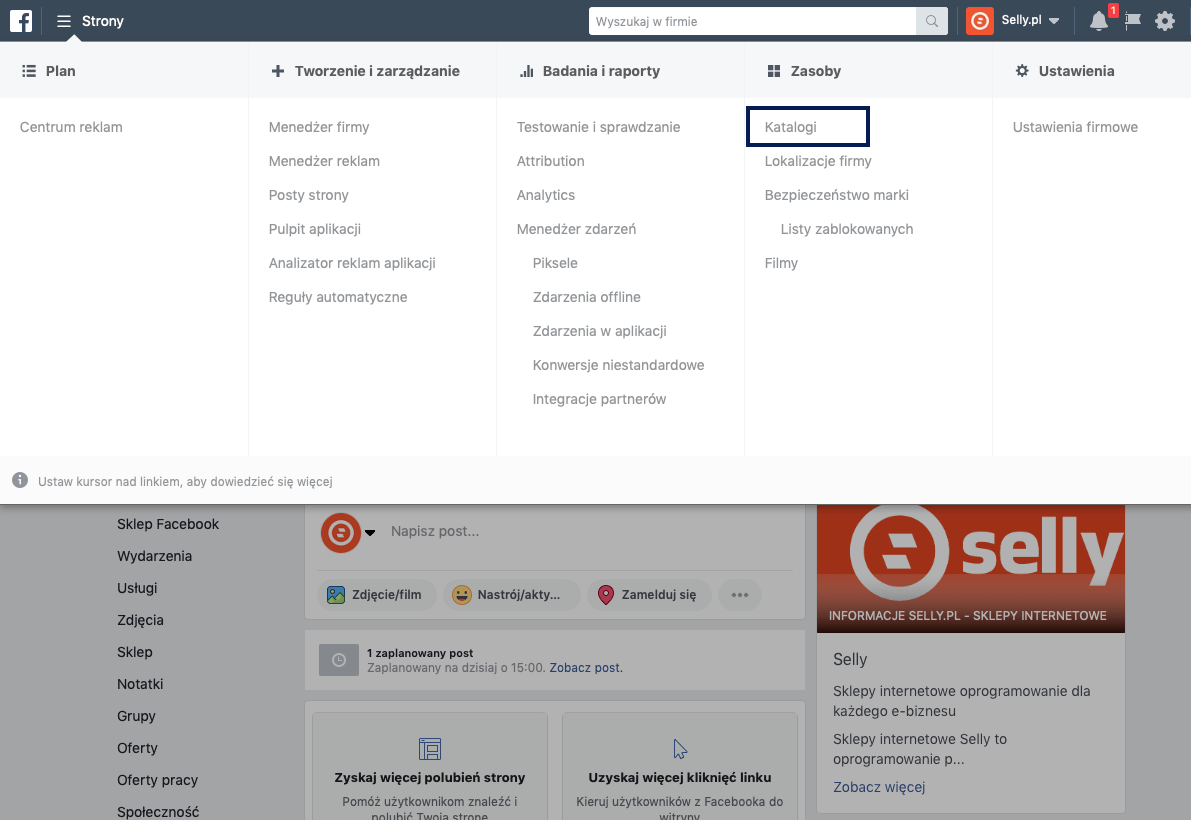Expand more post options (three dots)
Image resolution: width=1191 pixels, height=820 pixels.
739,595
